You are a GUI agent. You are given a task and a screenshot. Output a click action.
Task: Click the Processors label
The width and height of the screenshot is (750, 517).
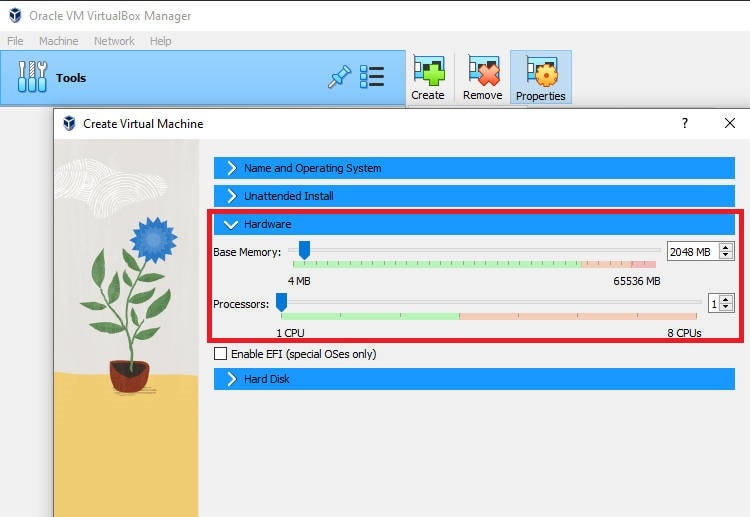pyautogui.click(x=241, y=304)
